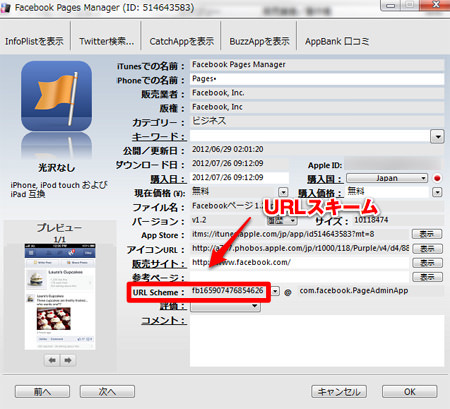Viewport: 450px width, 409px height.
Task: Open the 購入国 Japan dropdown
Action: coord(387,178)
